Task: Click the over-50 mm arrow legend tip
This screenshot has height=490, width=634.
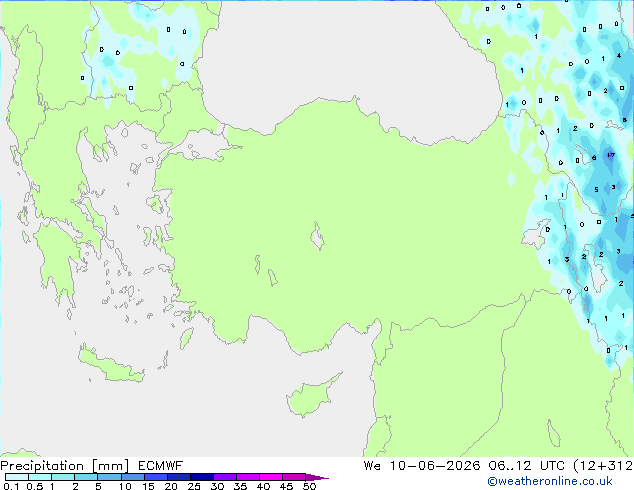Action: click(x=317, y=477)
